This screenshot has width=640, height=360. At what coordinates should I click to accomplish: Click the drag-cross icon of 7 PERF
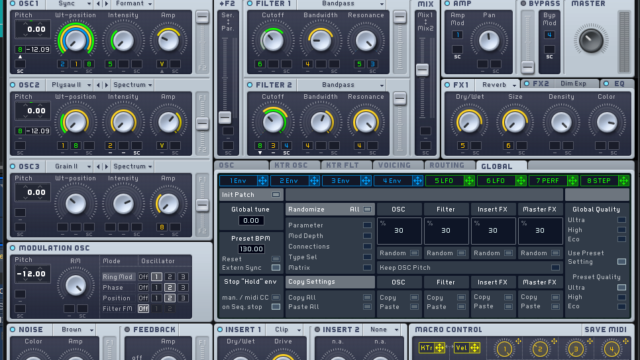click(x=572, y=180)
